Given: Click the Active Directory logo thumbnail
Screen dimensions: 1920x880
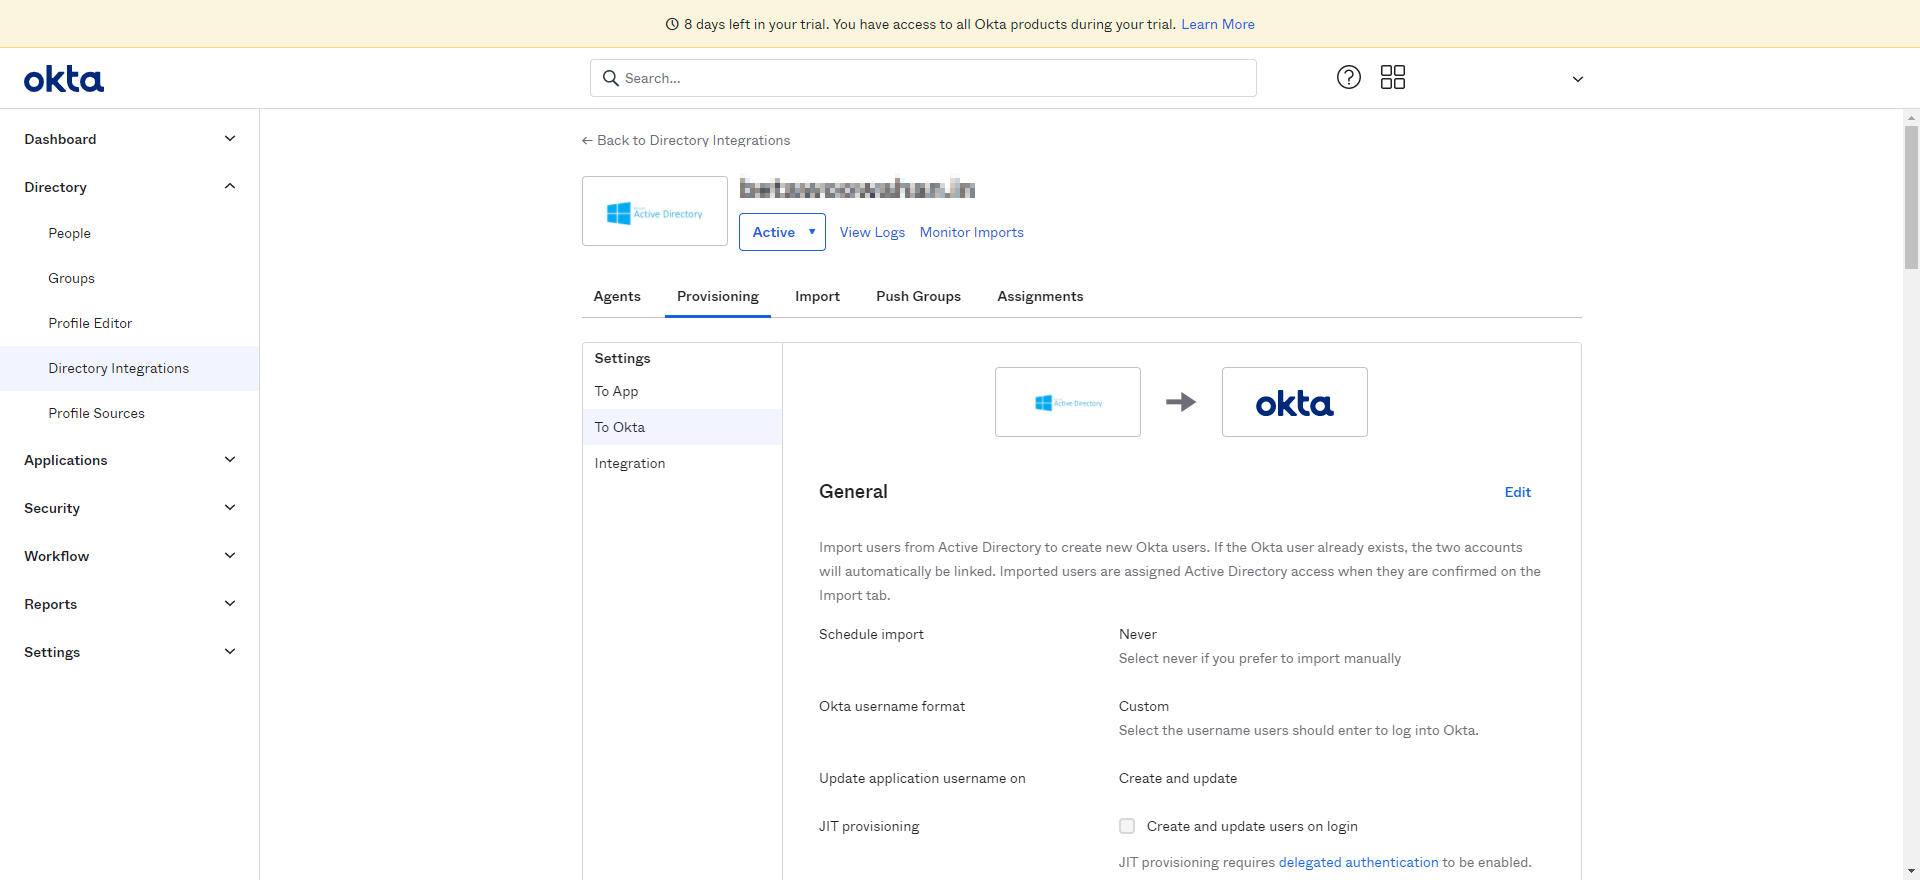Looking at the screenshot, I should [x=655, y=211].
